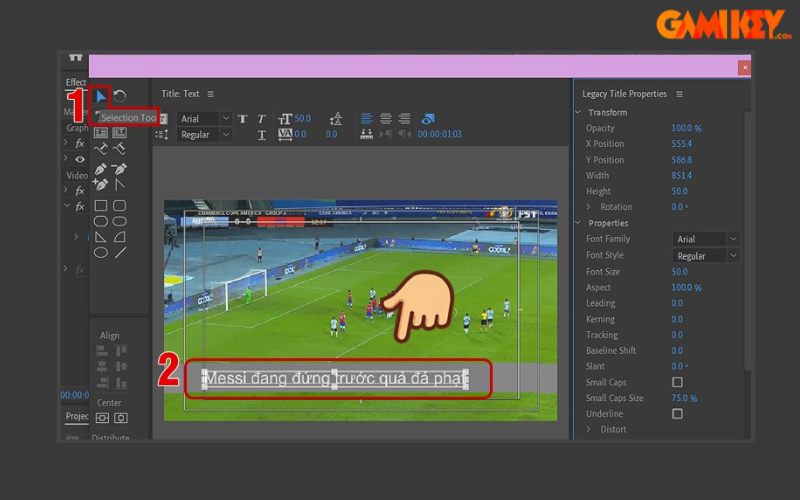Align text right
Image resolution: width=800 pixels, height=500 pixels.
405,119
